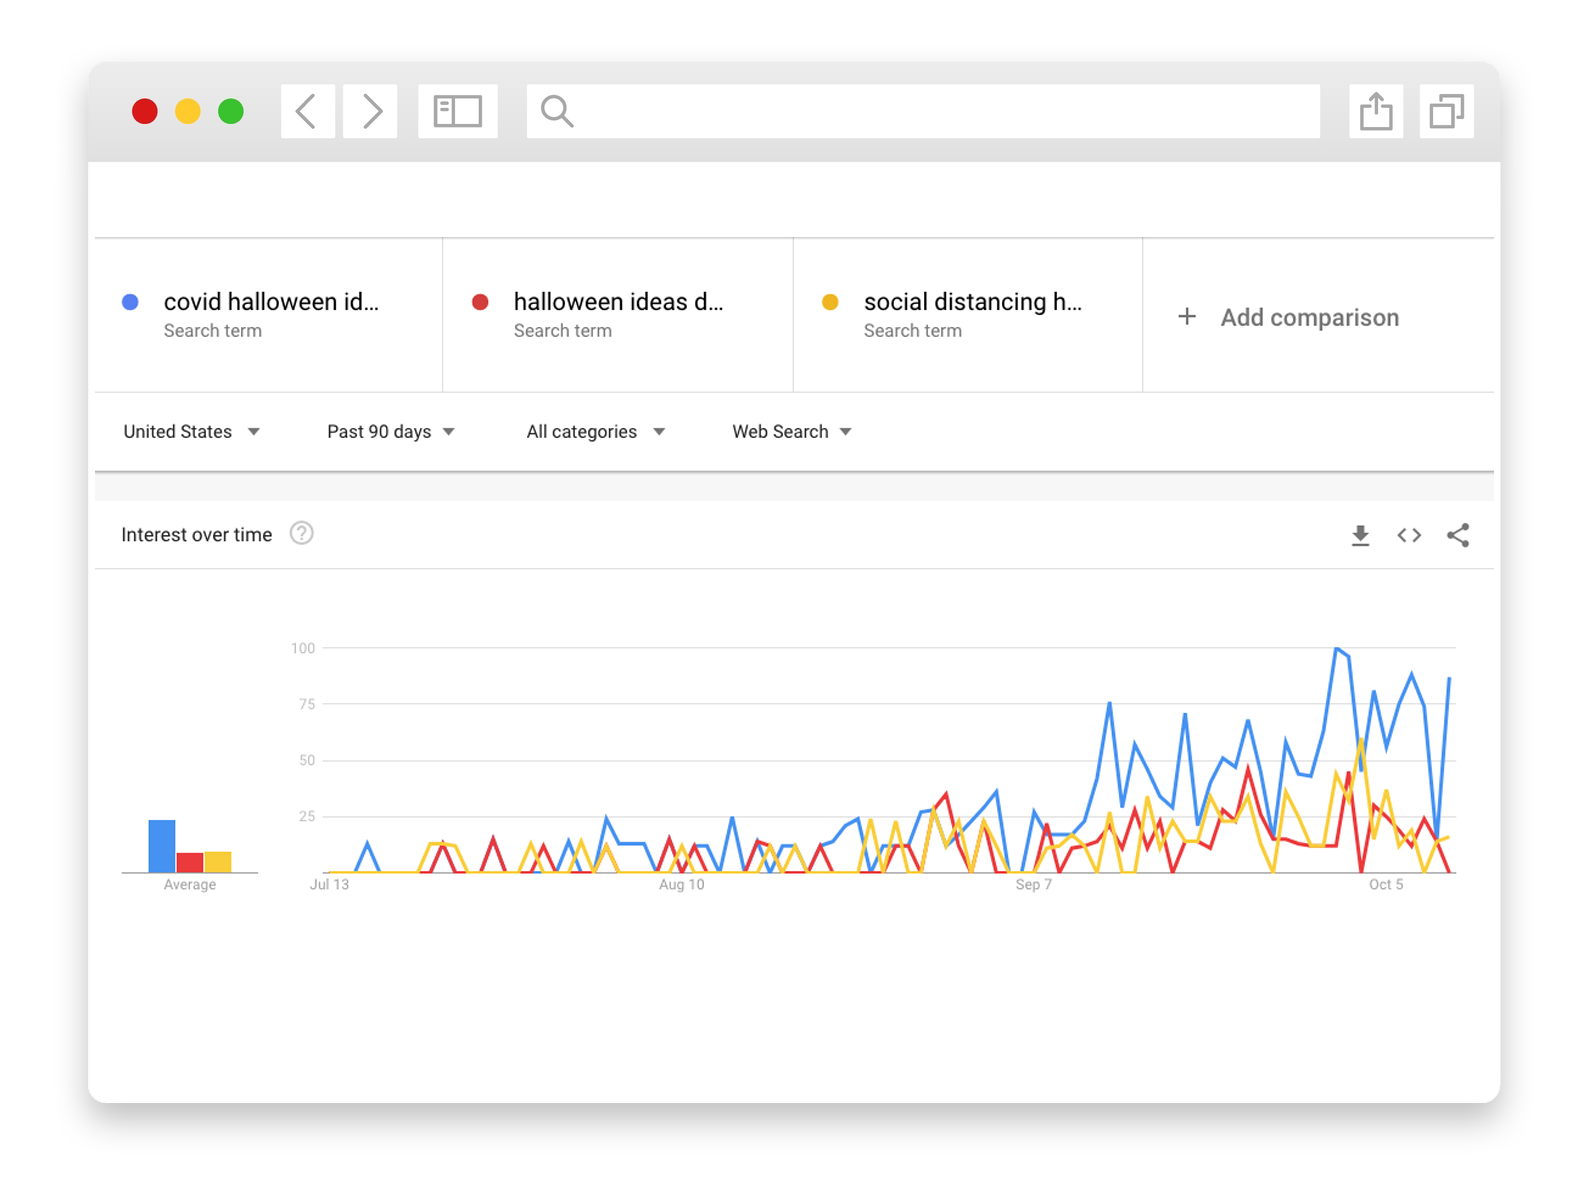
Task: Click the blue Average bar in chart
Action: click(162, 846)
